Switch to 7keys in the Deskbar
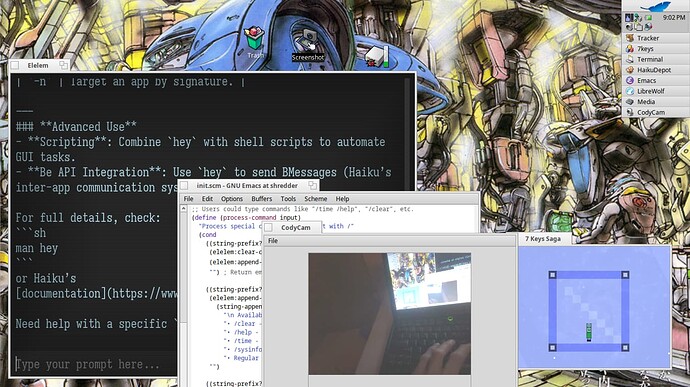 point(656,49)
